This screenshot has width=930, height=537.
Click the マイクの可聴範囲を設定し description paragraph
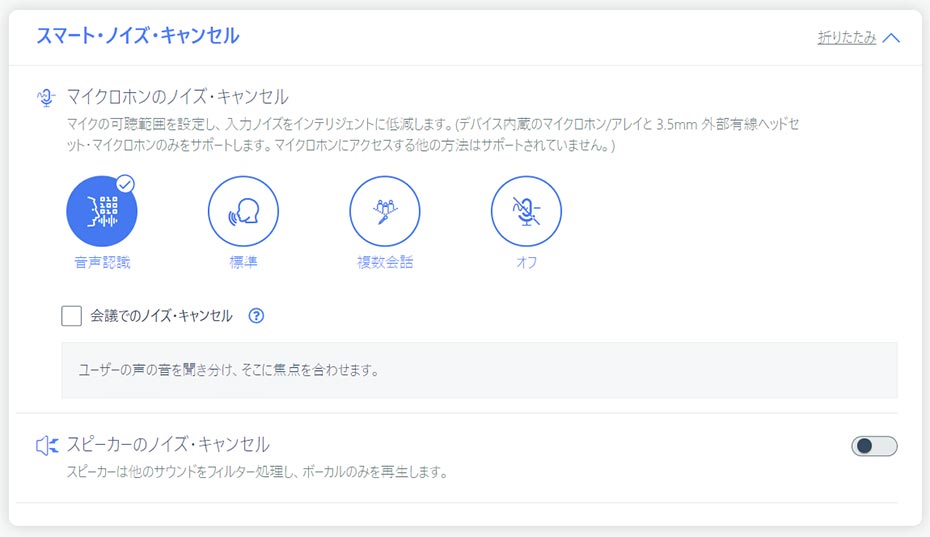click(x=432, y=135)
